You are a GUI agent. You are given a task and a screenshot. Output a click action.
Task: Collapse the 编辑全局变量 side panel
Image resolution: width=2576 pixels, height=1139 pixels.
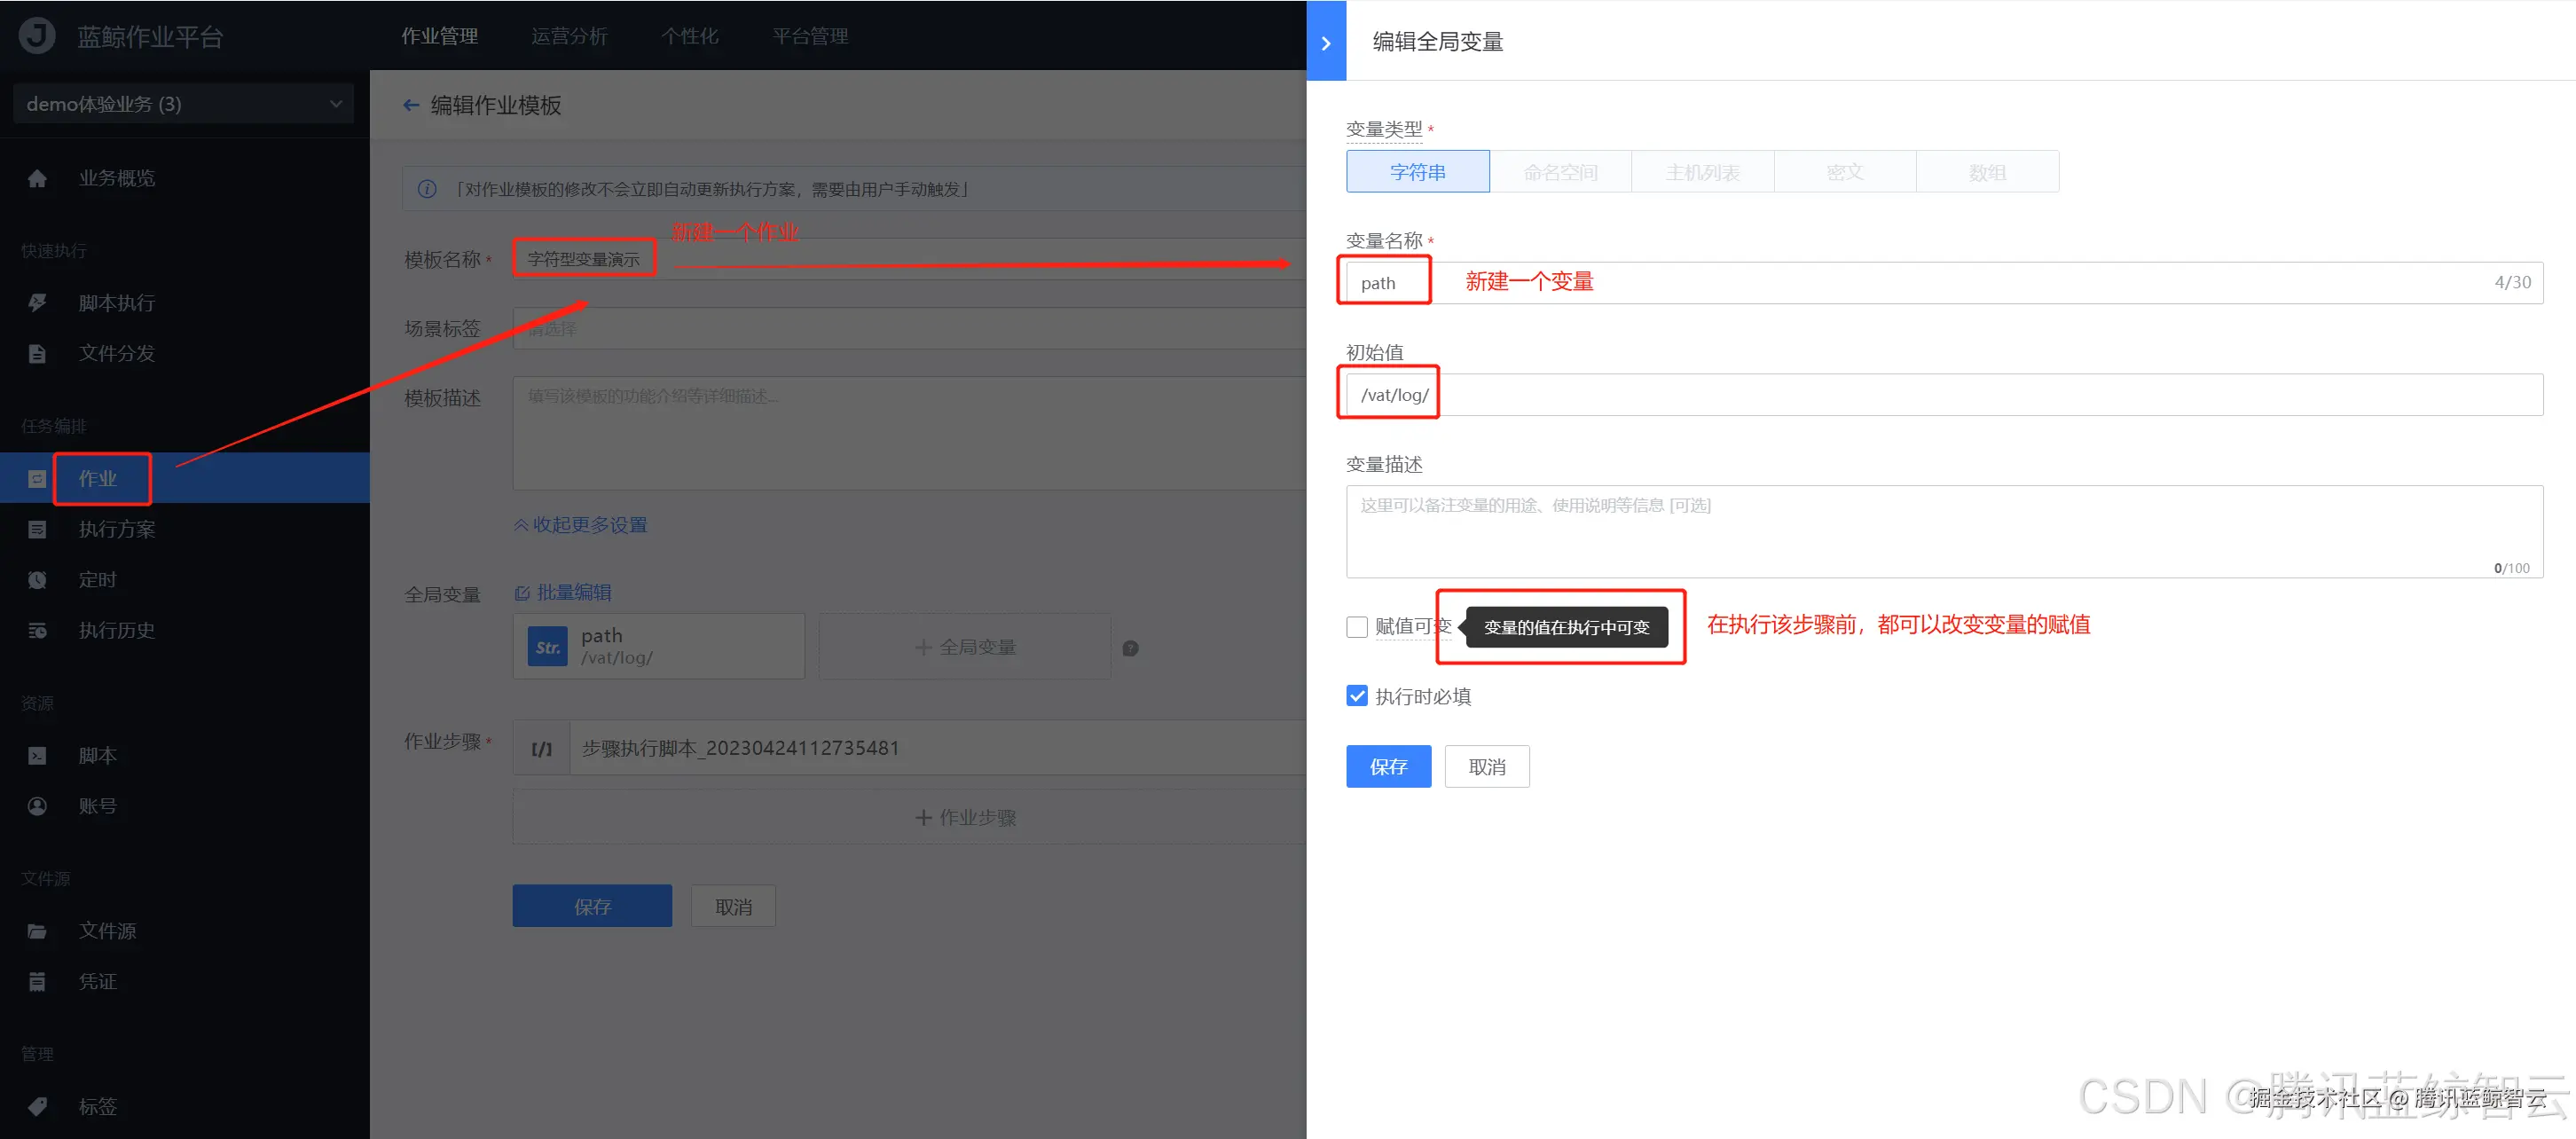[x=1326, y=42]
